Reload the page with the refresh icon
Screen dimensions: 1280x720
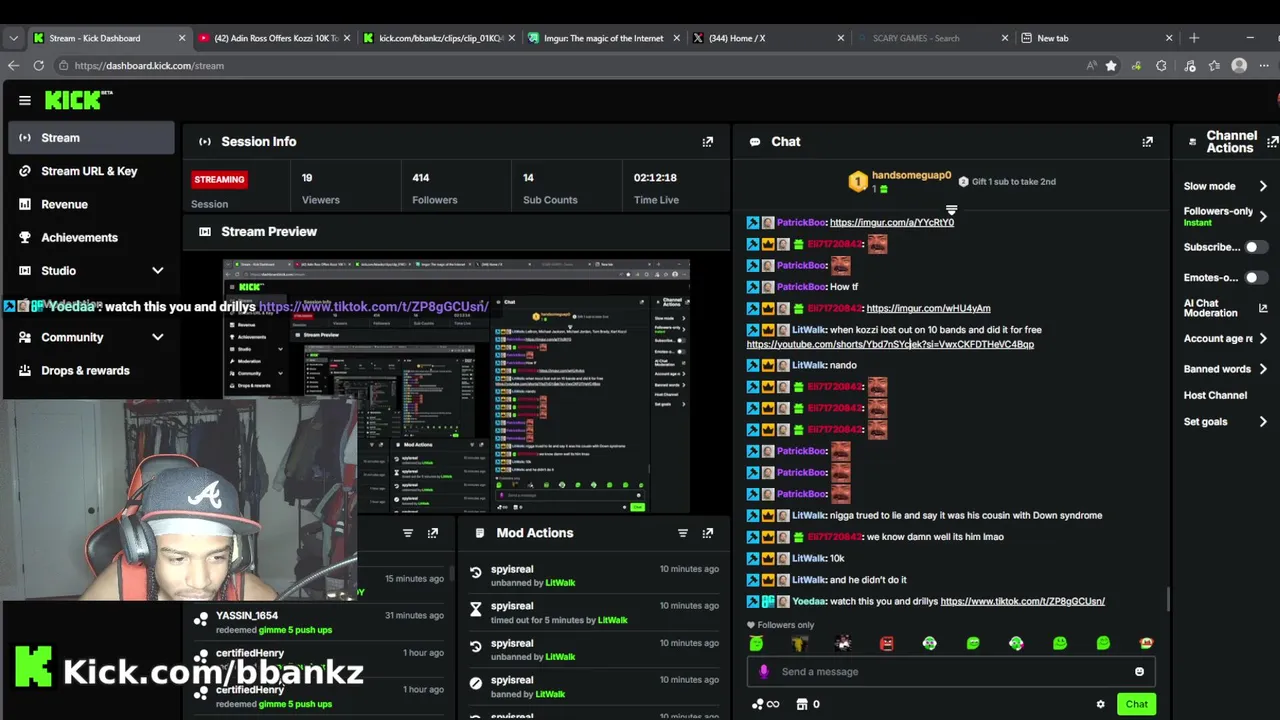(38, 65)
